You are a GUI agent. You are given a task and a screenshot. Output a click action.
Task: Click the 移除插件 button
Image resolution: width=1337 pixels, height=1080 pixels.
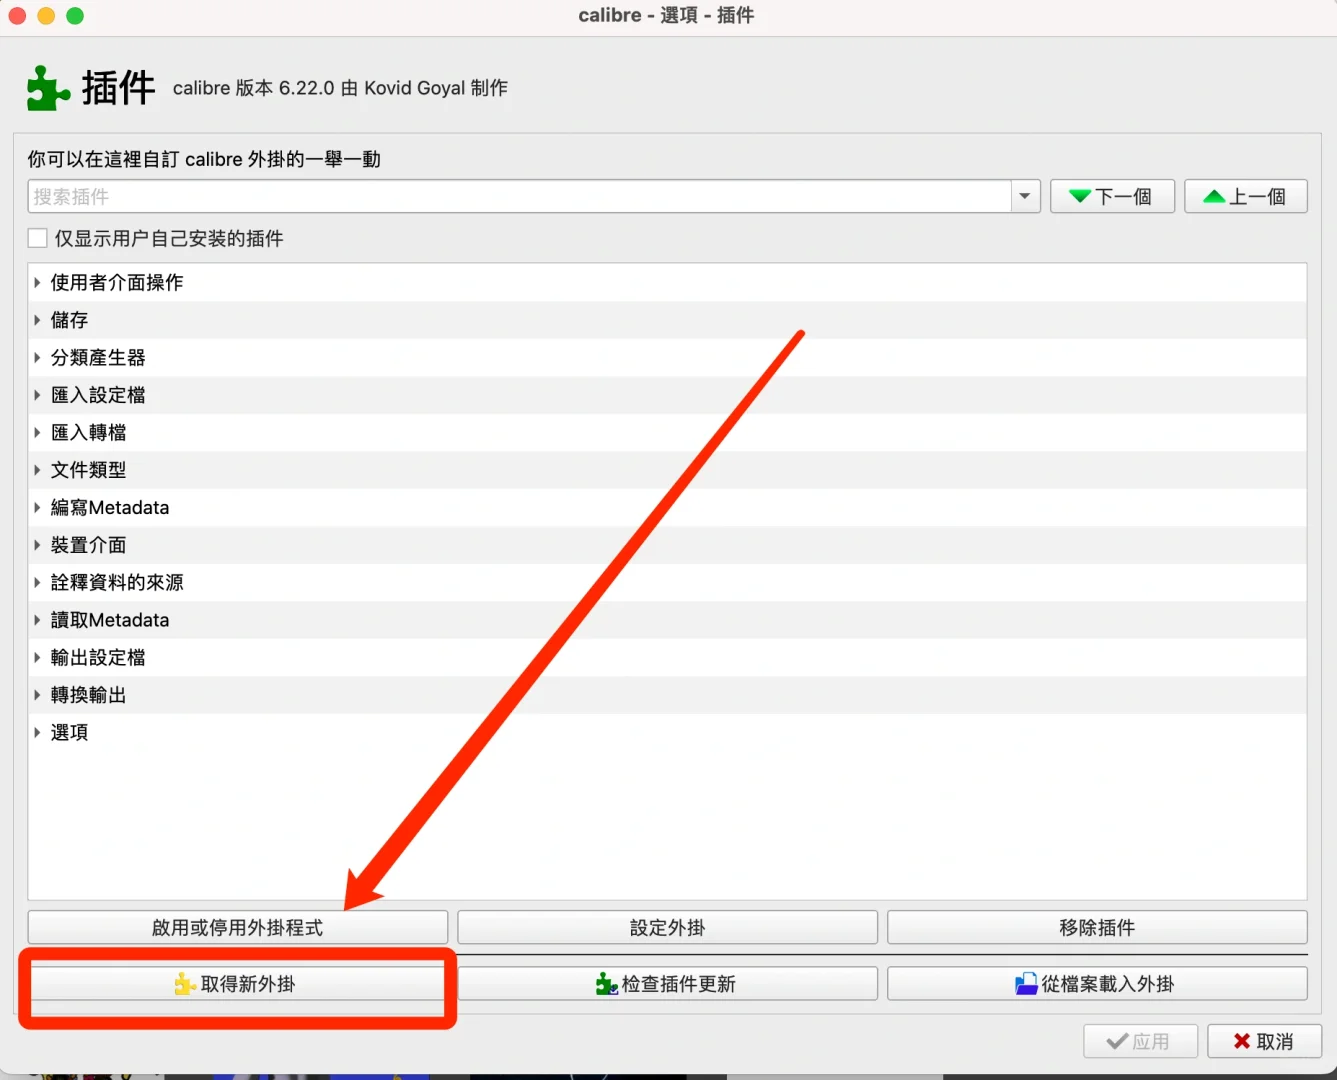[1097, 927]
